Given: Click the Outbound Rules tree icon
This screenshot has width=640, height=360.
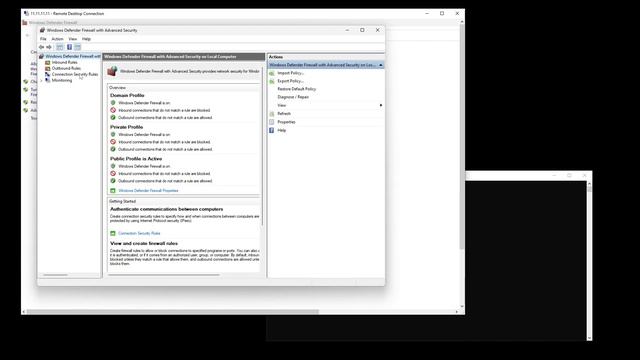Looking at the screenshot, I should pos(48,68).
